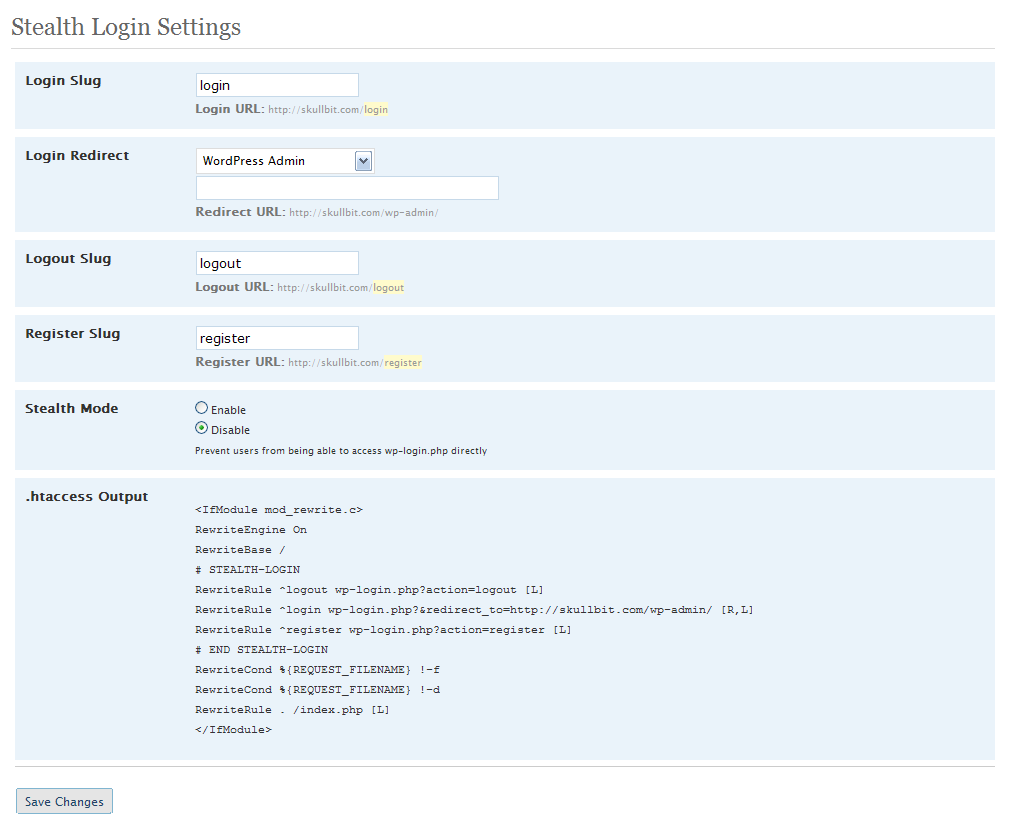Click the RewriteCond REQUEST_FILENAME !-d line
Screen dimensions: 1022x821
(317, 690)
